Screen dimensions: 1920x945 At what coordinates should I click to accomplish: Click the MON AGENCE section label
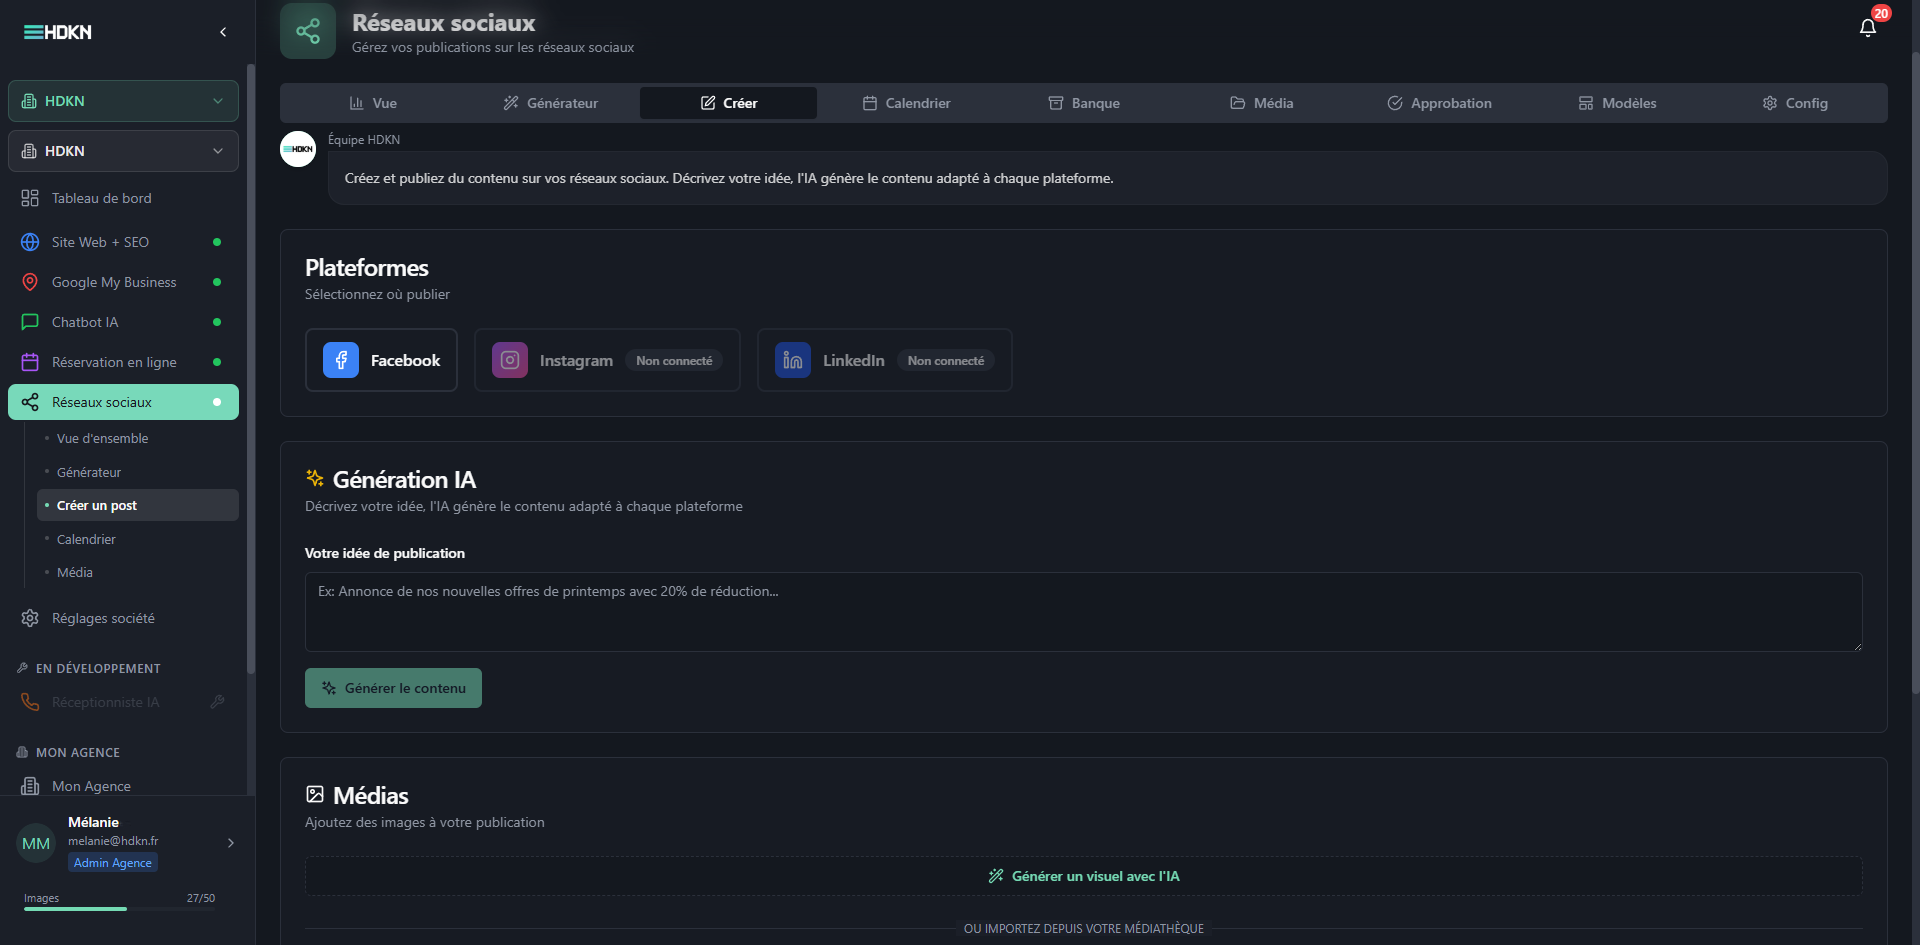click(78, 752)
